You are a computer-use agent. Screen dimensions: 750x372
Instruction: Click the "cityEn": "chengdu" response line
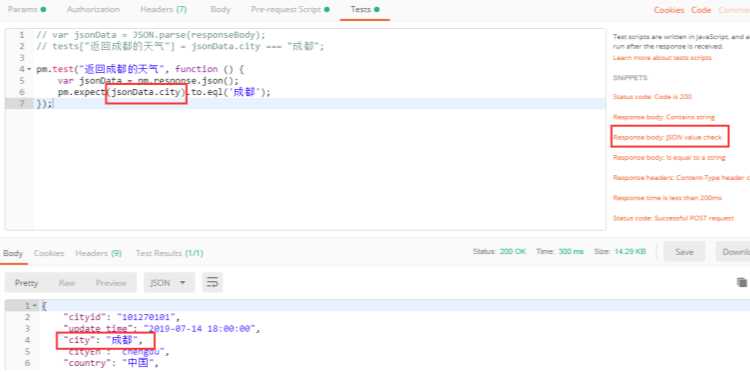116,352
